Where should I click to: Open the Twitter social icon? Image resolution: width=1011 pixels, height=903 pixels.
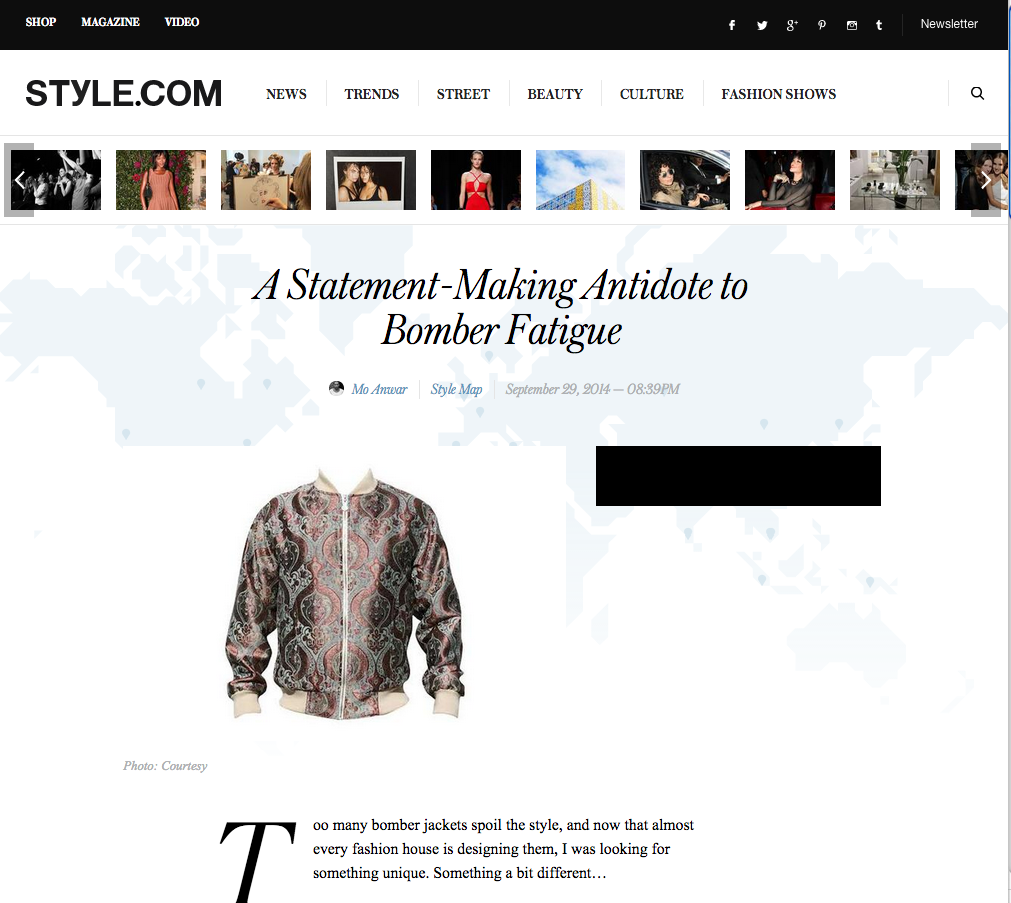click(762, 25)
